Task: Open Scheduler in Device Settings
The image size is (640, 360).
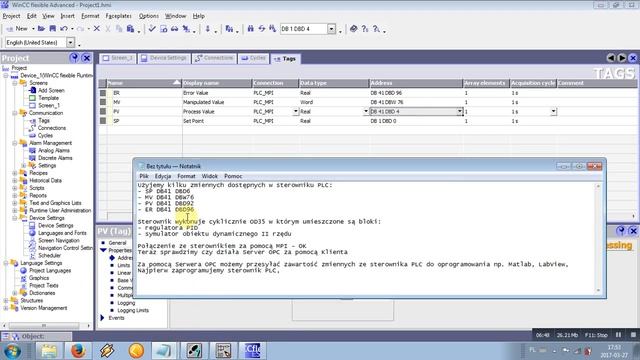Action: [49, 256]
